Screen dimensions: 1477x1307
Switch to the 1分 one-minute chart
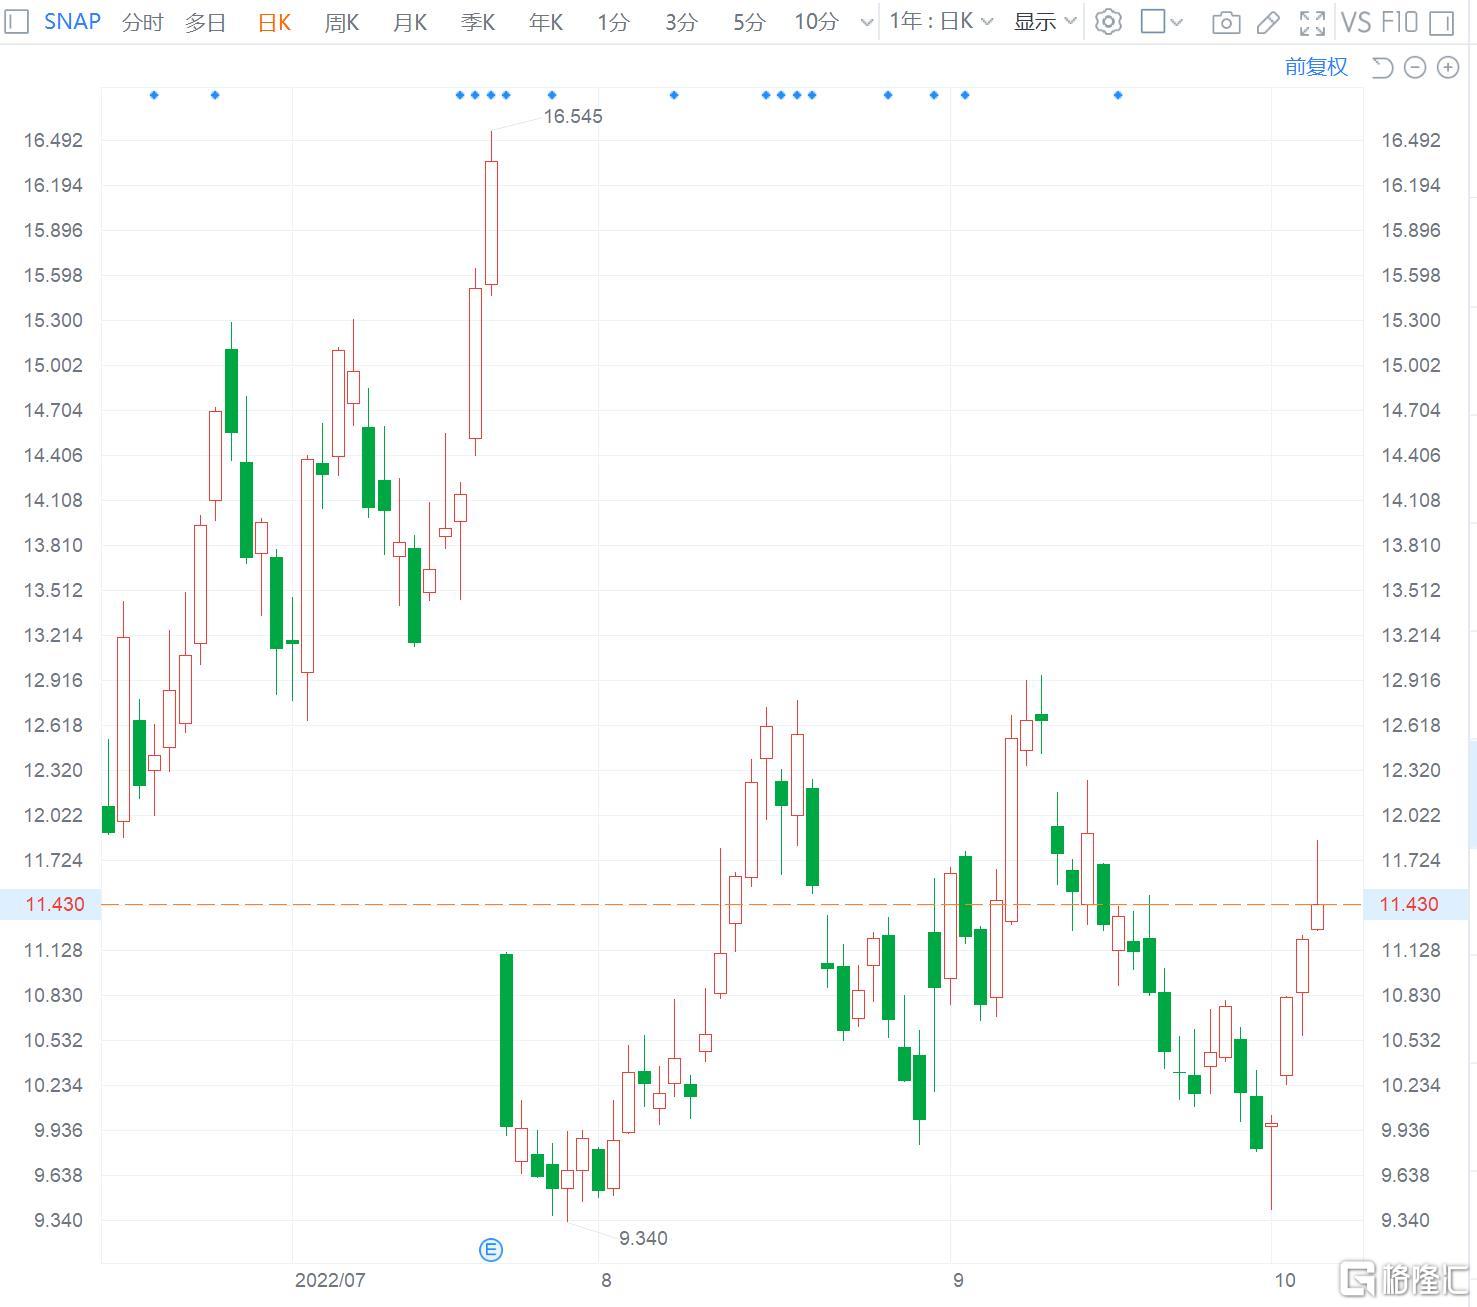point(613,22)
